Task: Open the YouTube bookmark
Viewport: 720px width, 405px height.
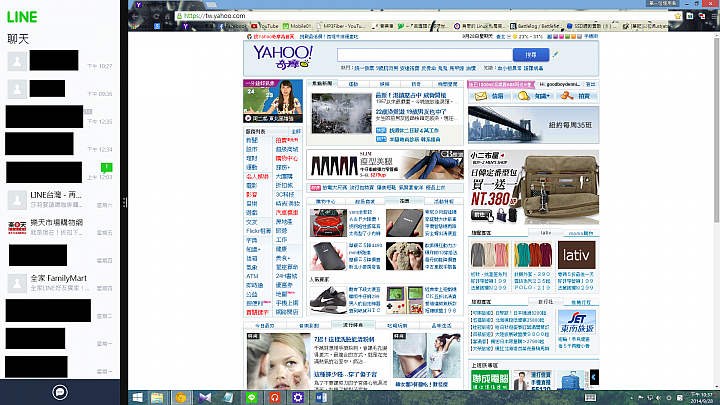Action: pos(265,26)
